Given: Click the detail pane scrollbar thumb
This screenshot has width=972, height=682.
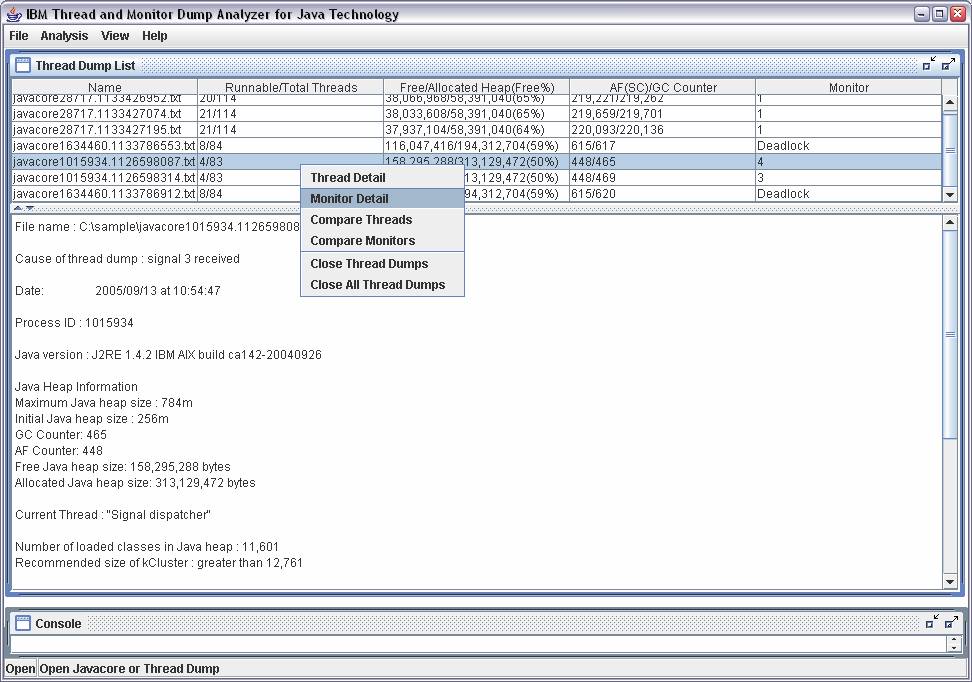Looking at the screenshot, I should [x=950, y=335].
